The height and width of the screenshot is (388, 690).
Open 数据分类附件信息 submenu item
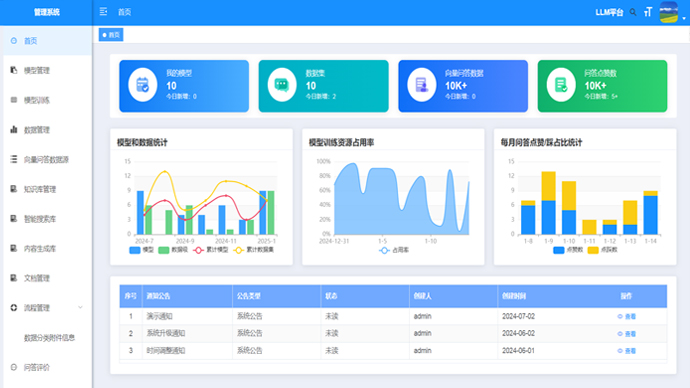pyautogui.click(x=48, y=338)
